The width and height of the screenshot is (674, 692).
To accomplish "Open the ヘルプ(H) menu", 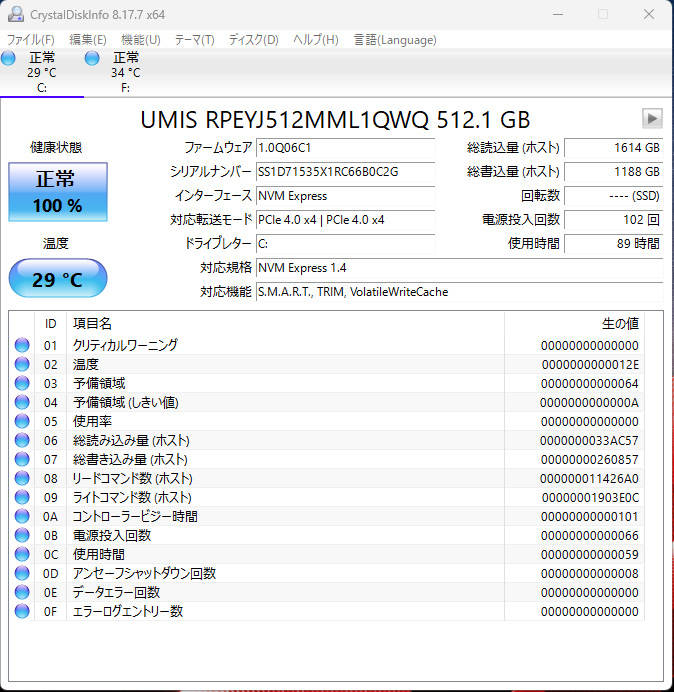I will [x=316, y=40].
